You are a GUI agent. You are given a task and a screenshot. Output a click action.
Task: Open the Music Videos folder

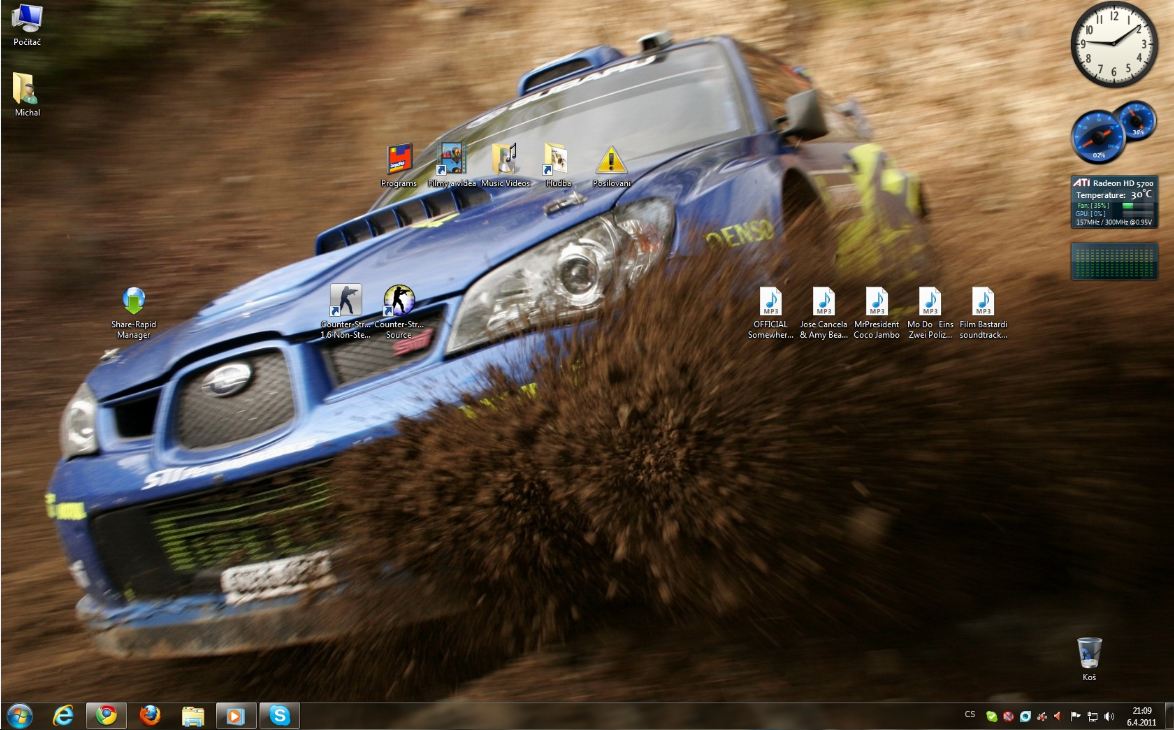click(x=505, y=160)
